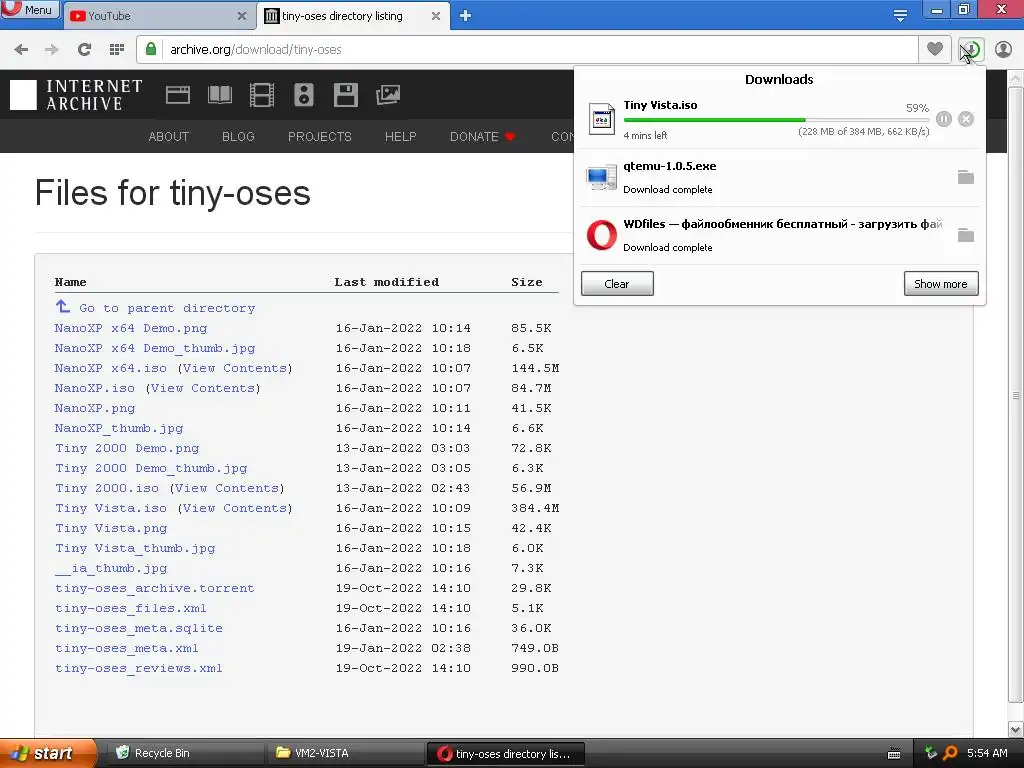The width and height of the screenshot is (1024, 768).
Task: Show WDfiles download in its folder
Action: click(x=966, y=235)
